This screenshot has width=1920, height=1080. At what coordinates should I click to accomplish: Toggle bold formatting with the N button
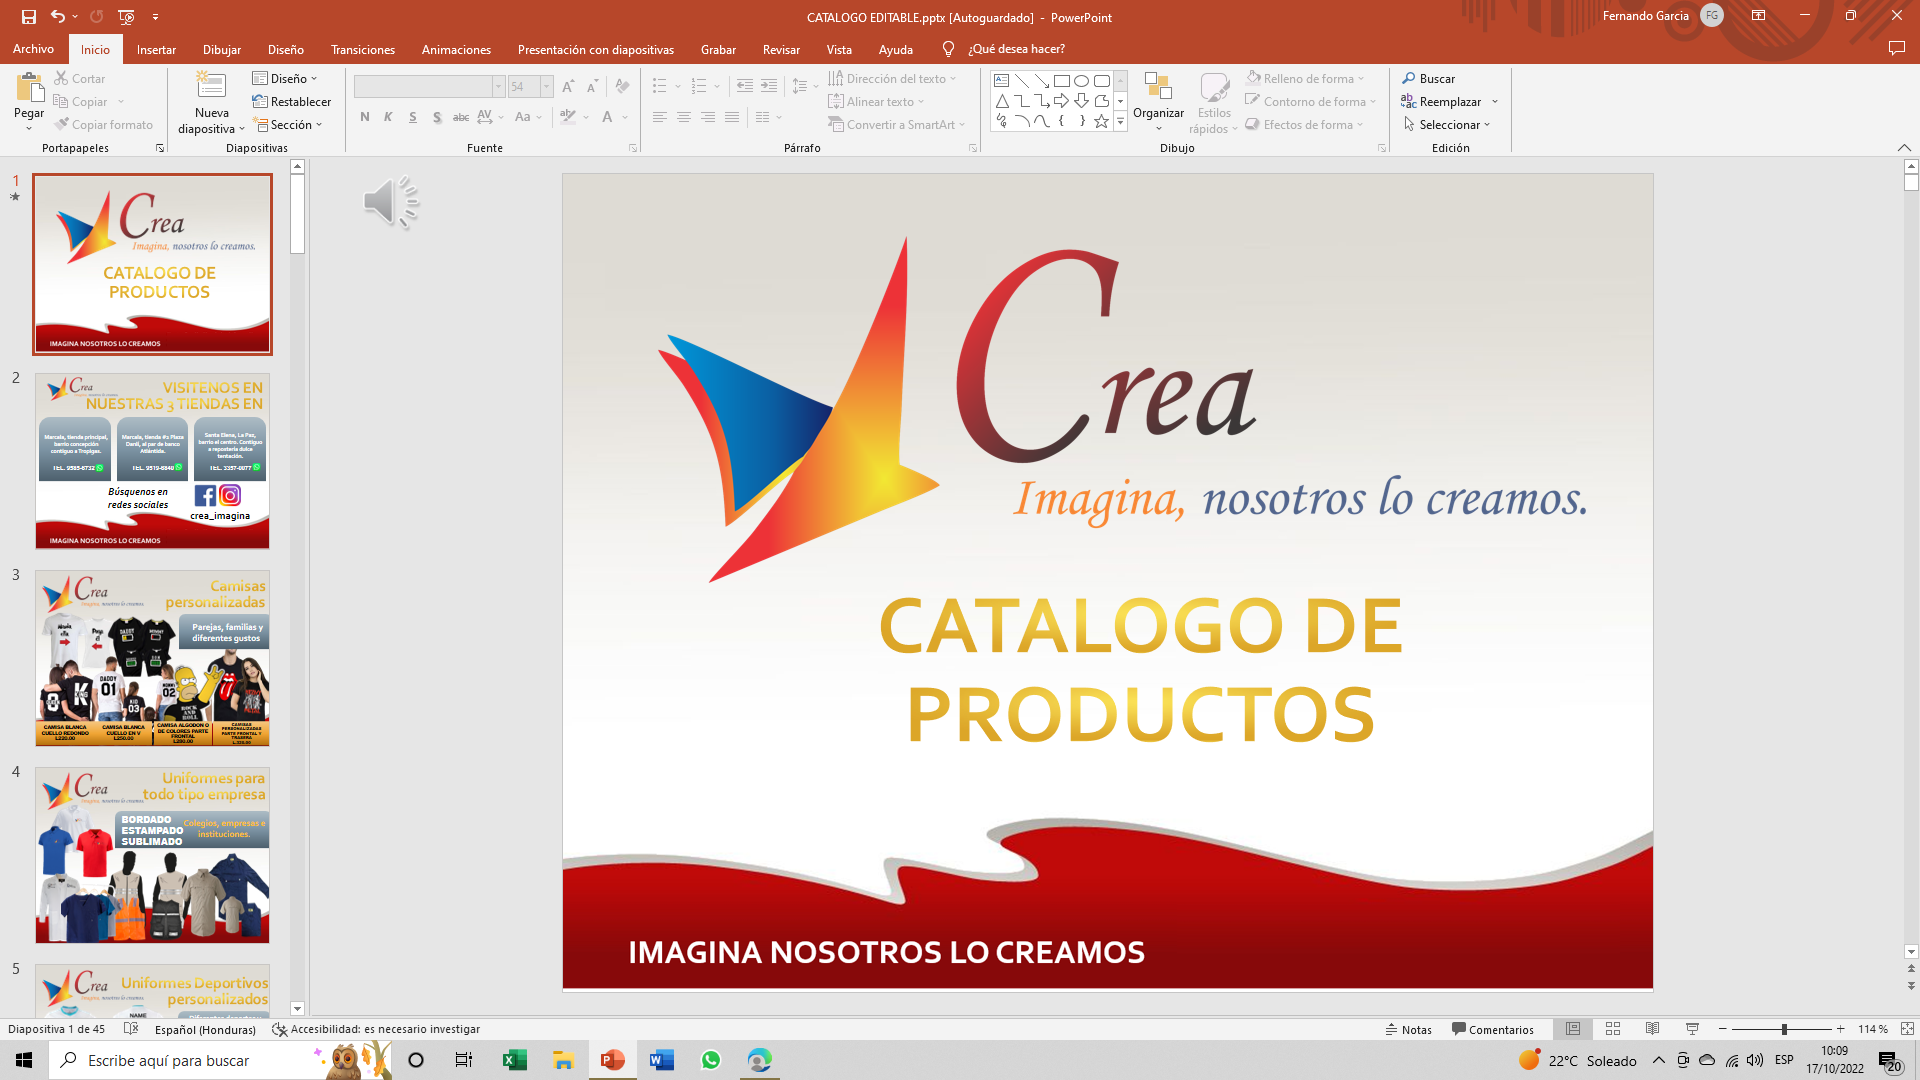coord(364,117)
